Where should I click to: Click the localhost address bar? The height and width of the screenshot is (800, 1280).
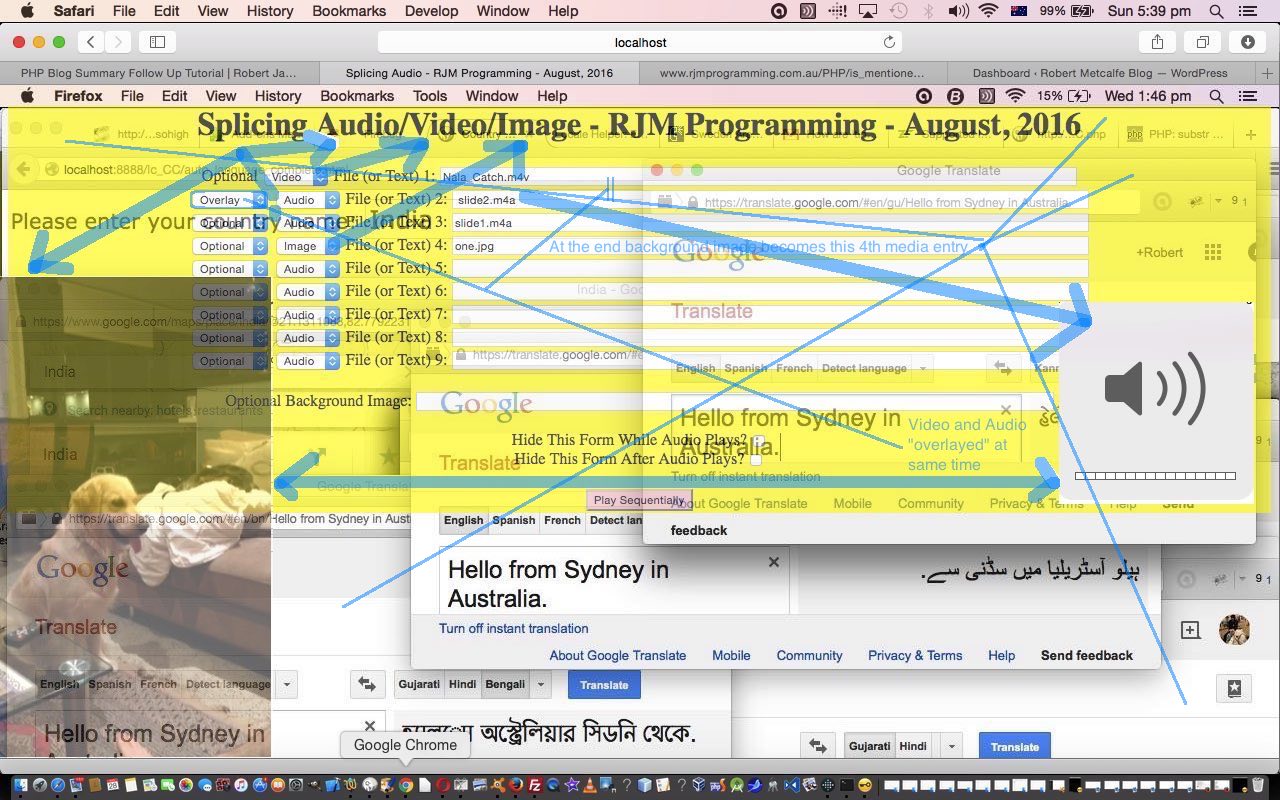coord(640,42)
